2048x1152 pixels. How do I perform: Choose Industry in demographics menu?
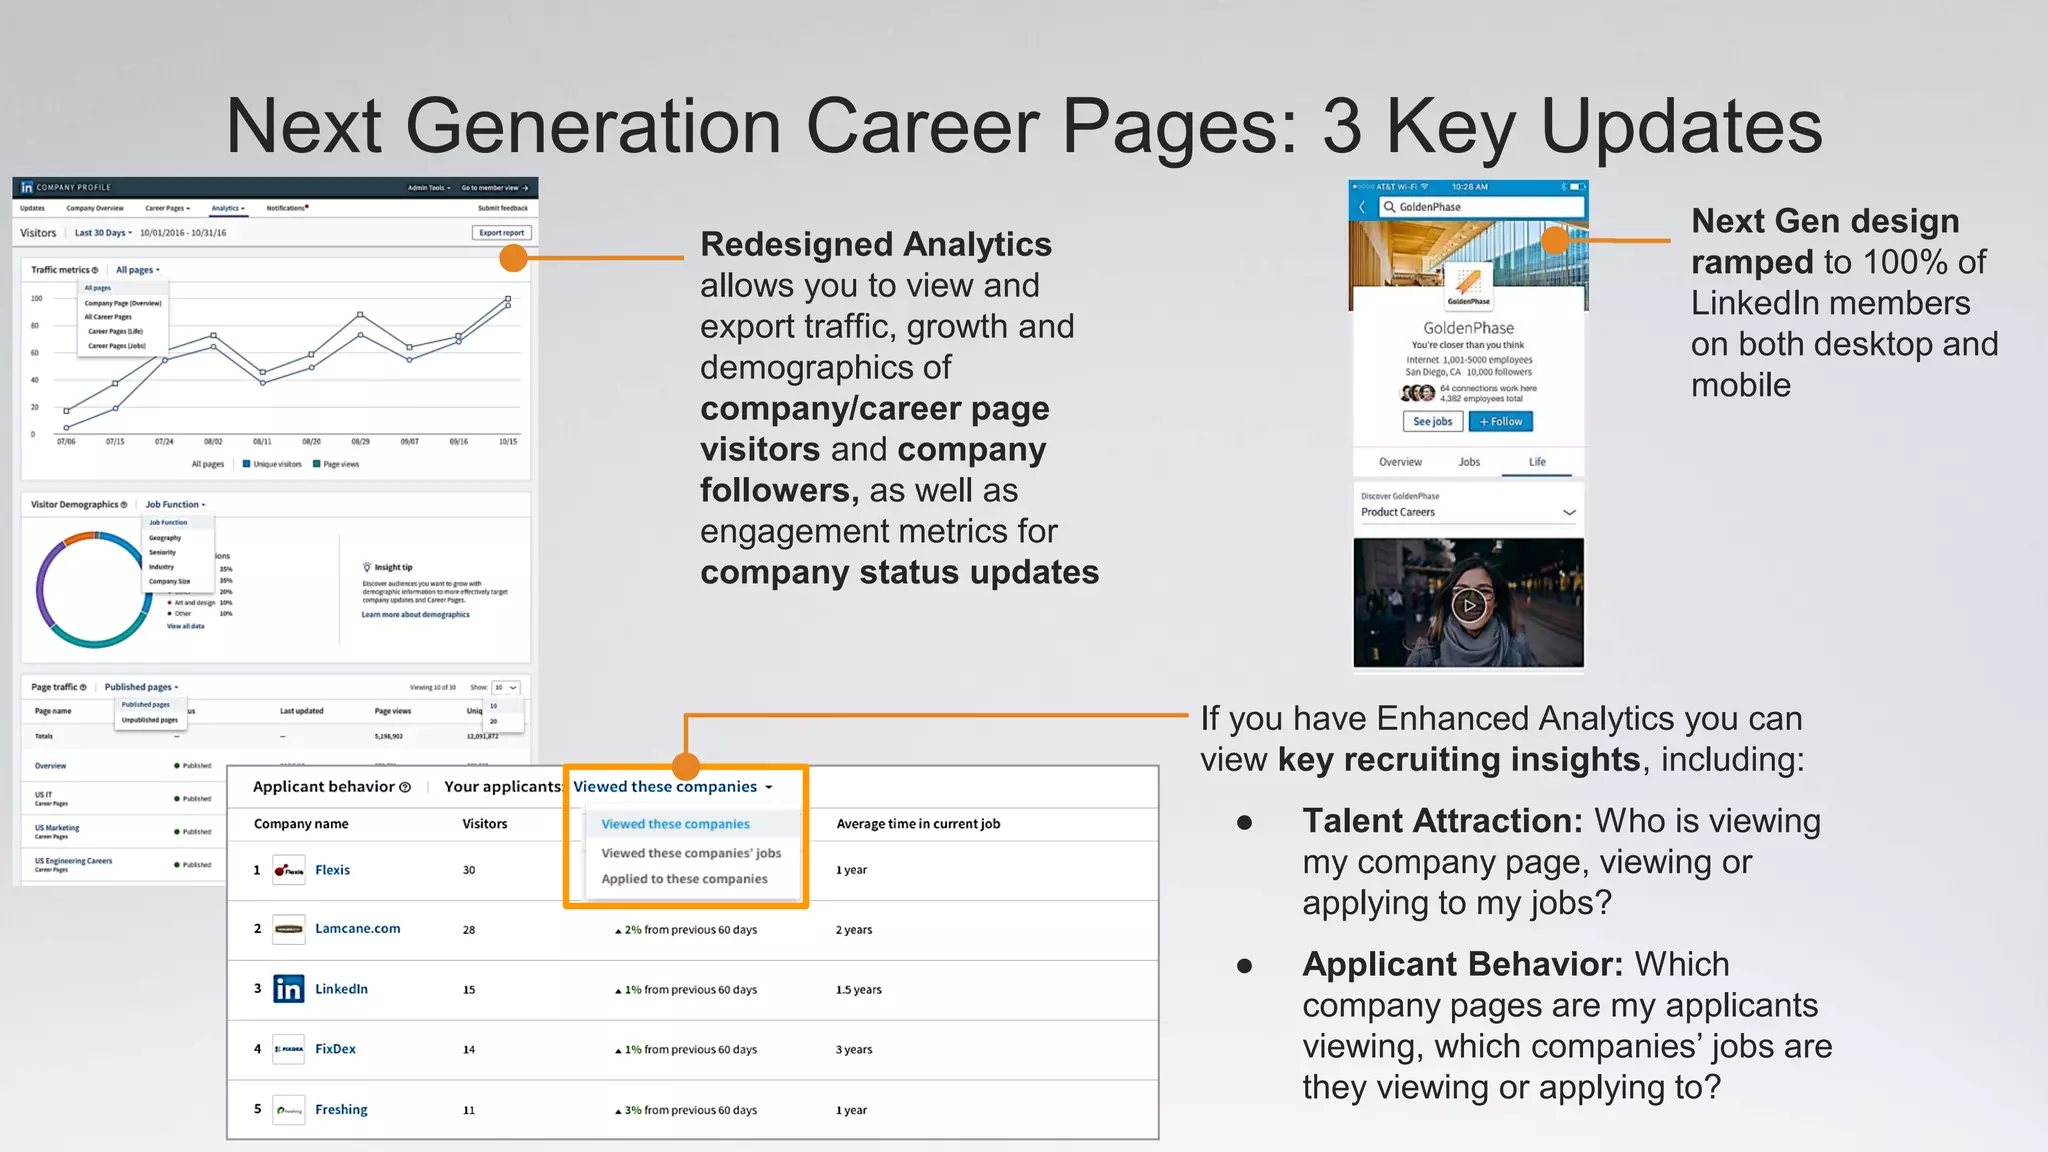[161, 567]
